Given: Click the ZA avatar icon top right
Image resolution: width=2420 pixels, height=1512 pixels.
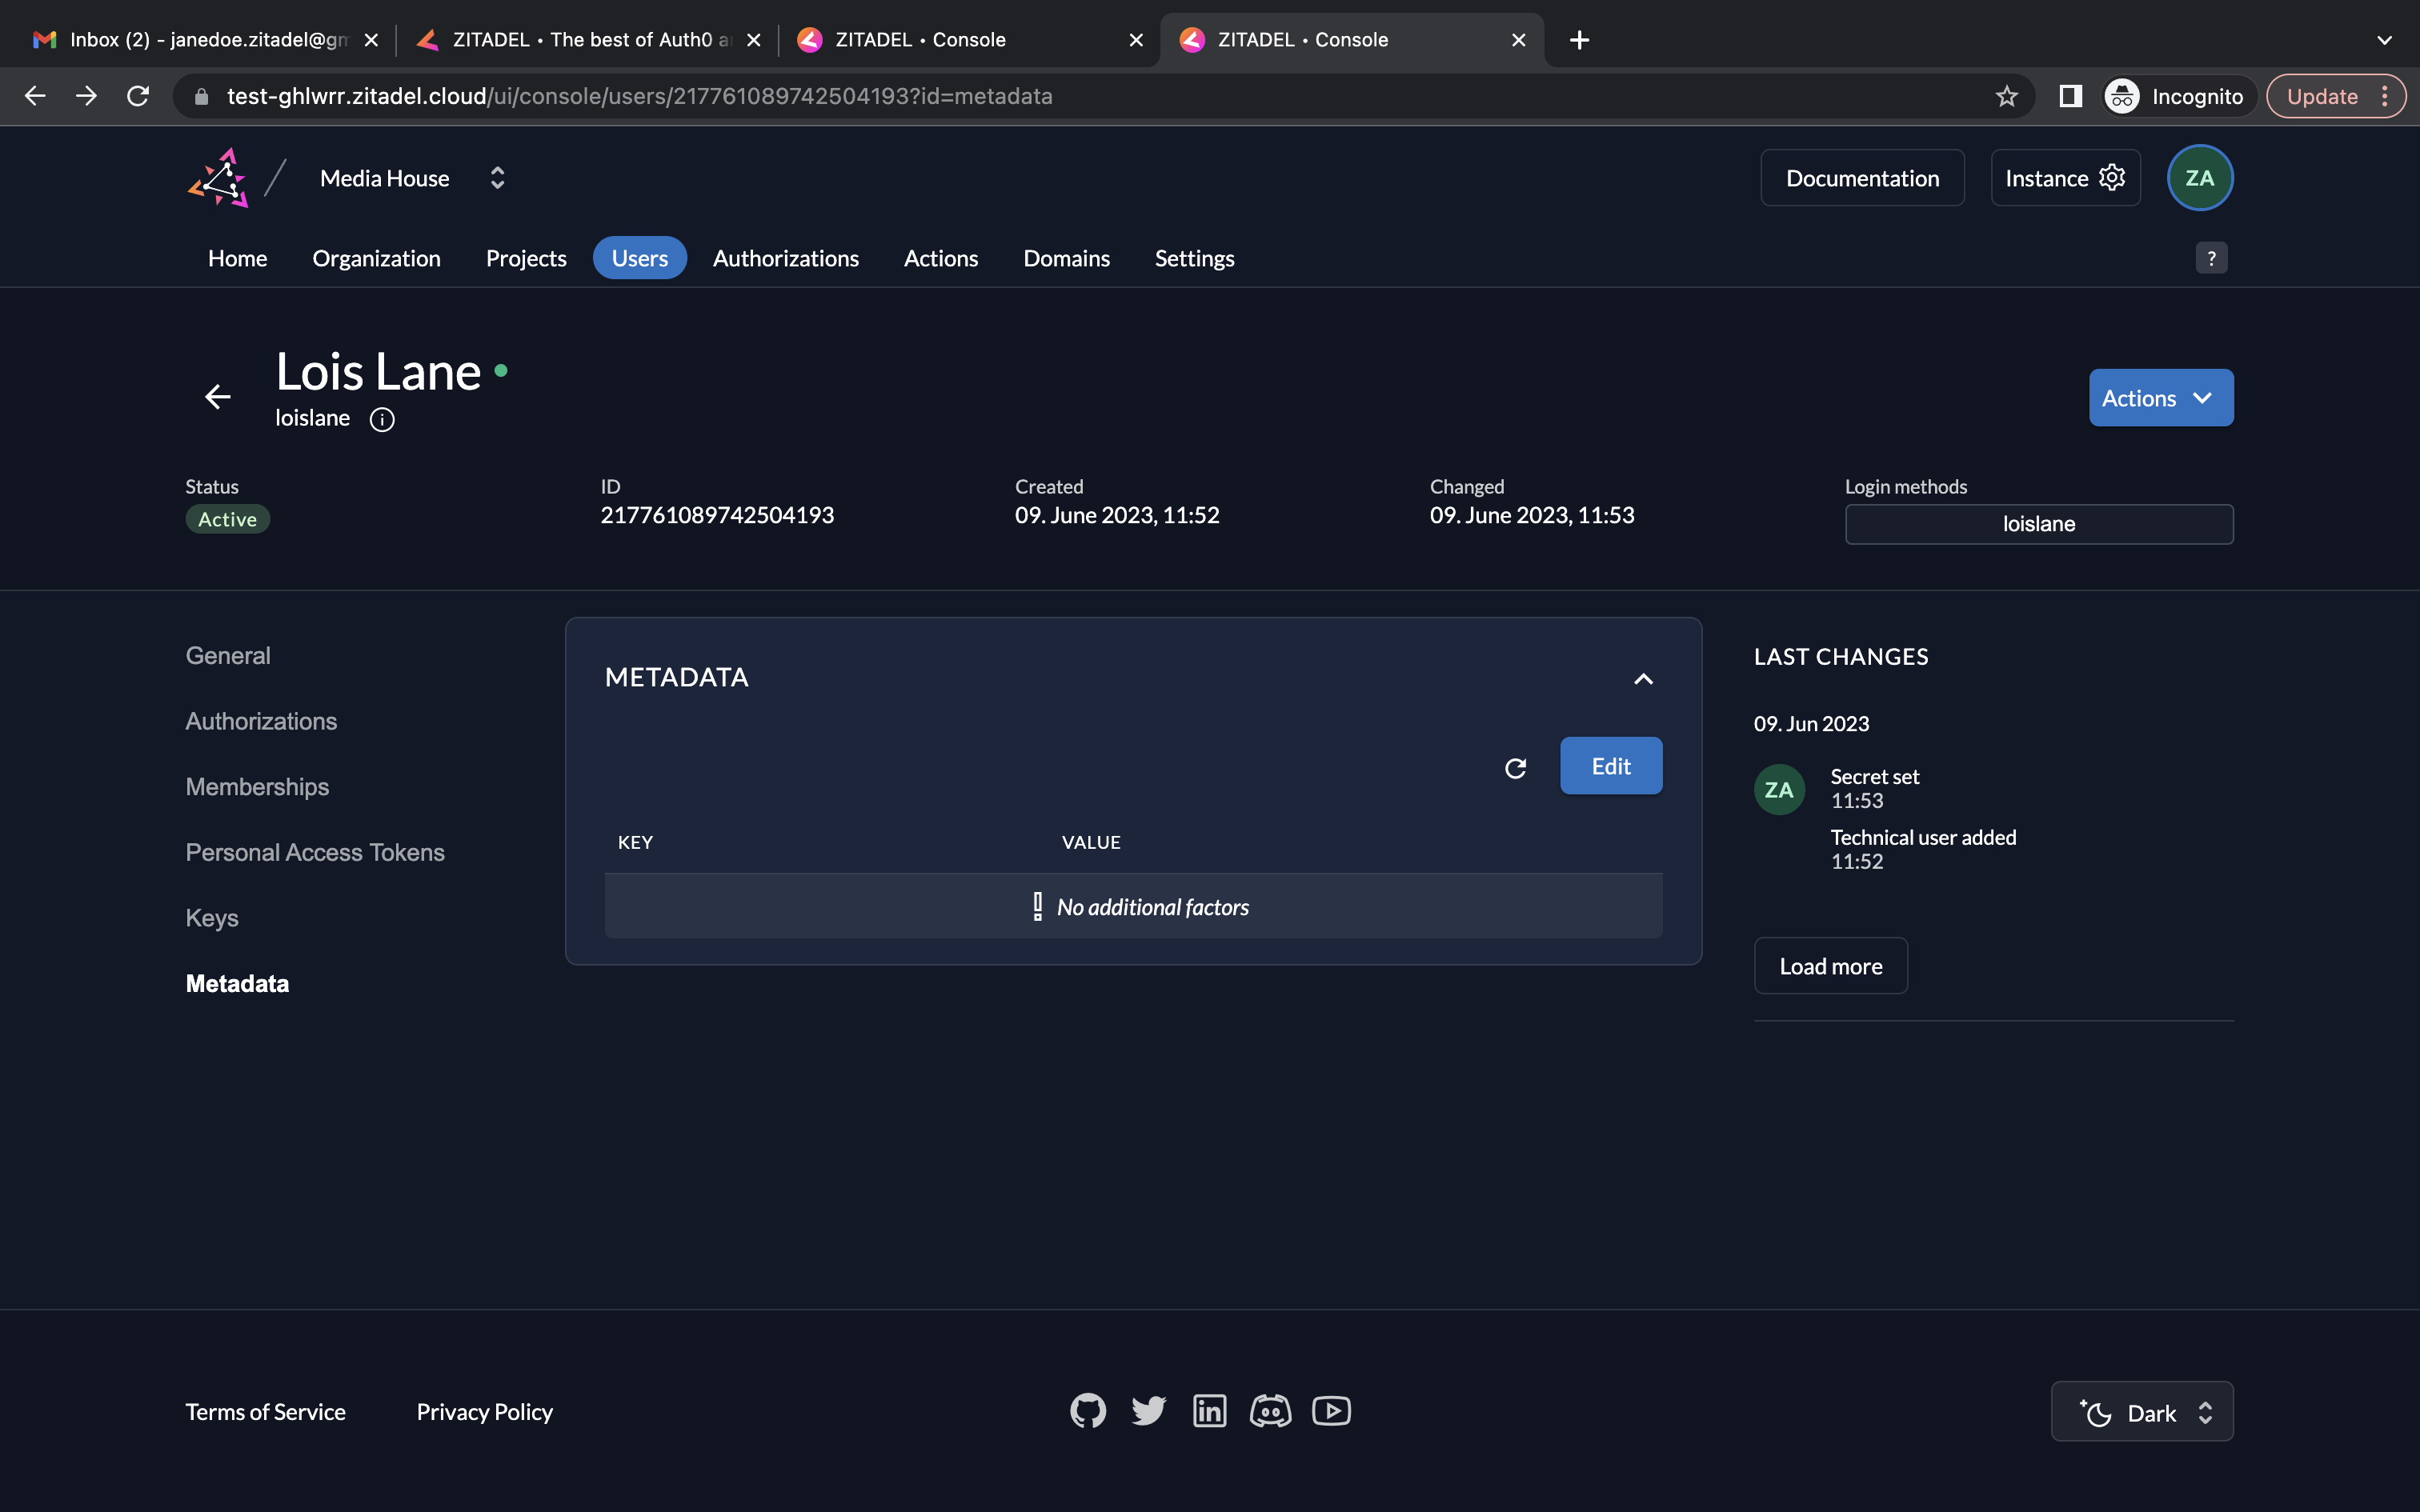Looking at the screenshot, I should (x=2201, y=178).
